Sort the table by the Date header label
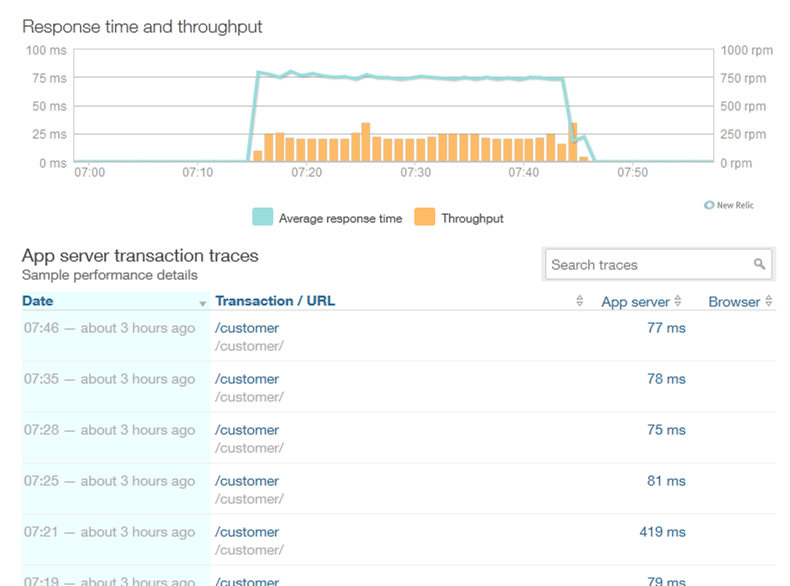The height and width of the screenshot is (586, 790). click(38, 301)
